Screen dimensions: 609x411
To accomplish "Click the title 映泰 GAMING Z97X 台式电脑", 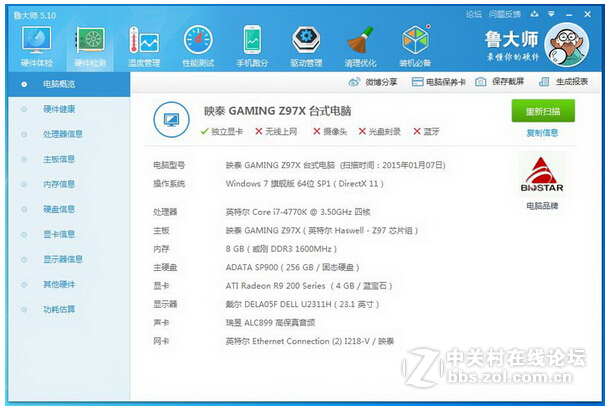I will [x=278, y=111].
